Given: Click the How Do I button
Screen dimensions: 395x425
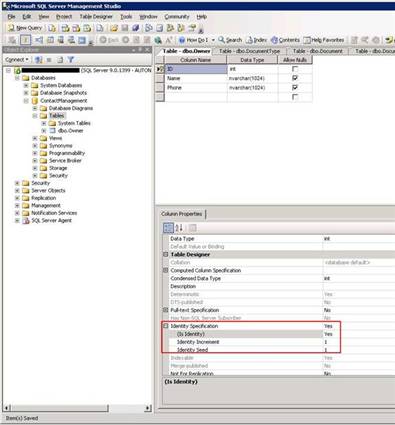Looking at the screenshot, I should click(x=194, y=40).
